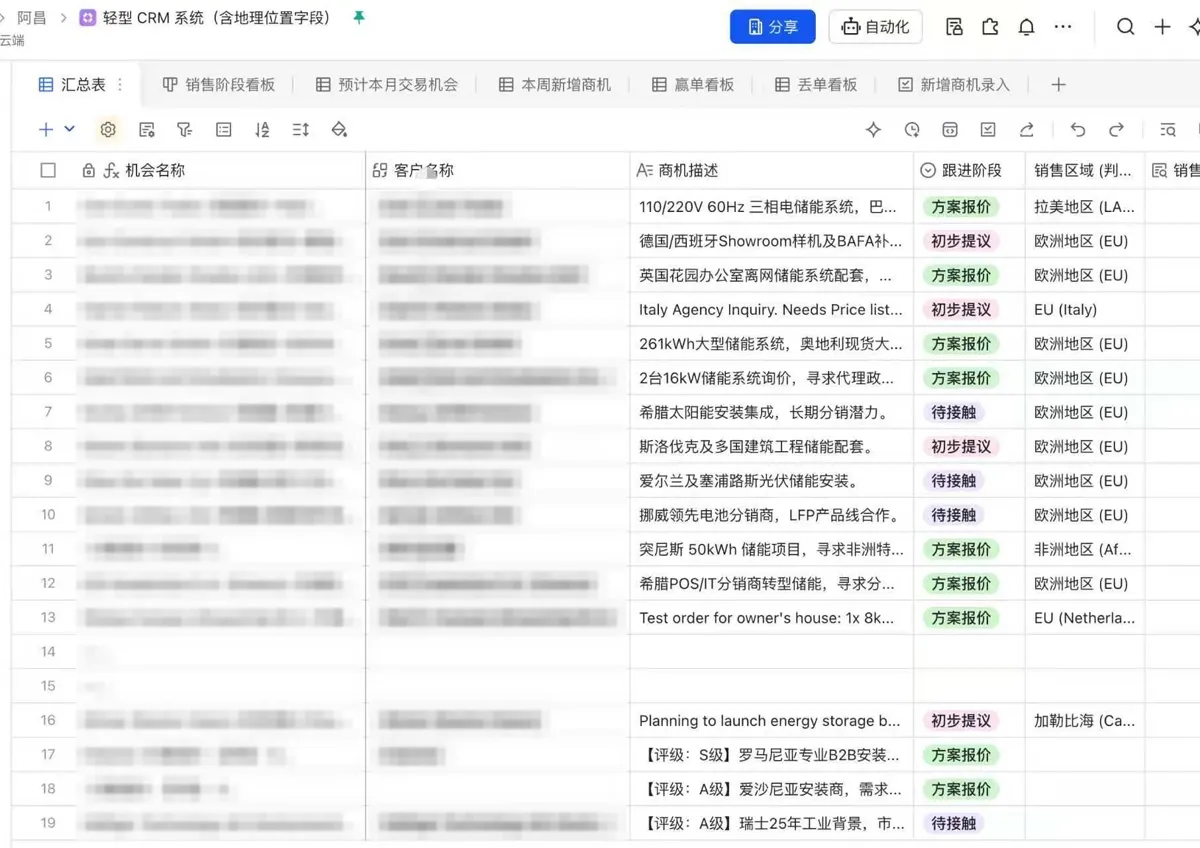Open the fill color paint bucket icon

339,130
